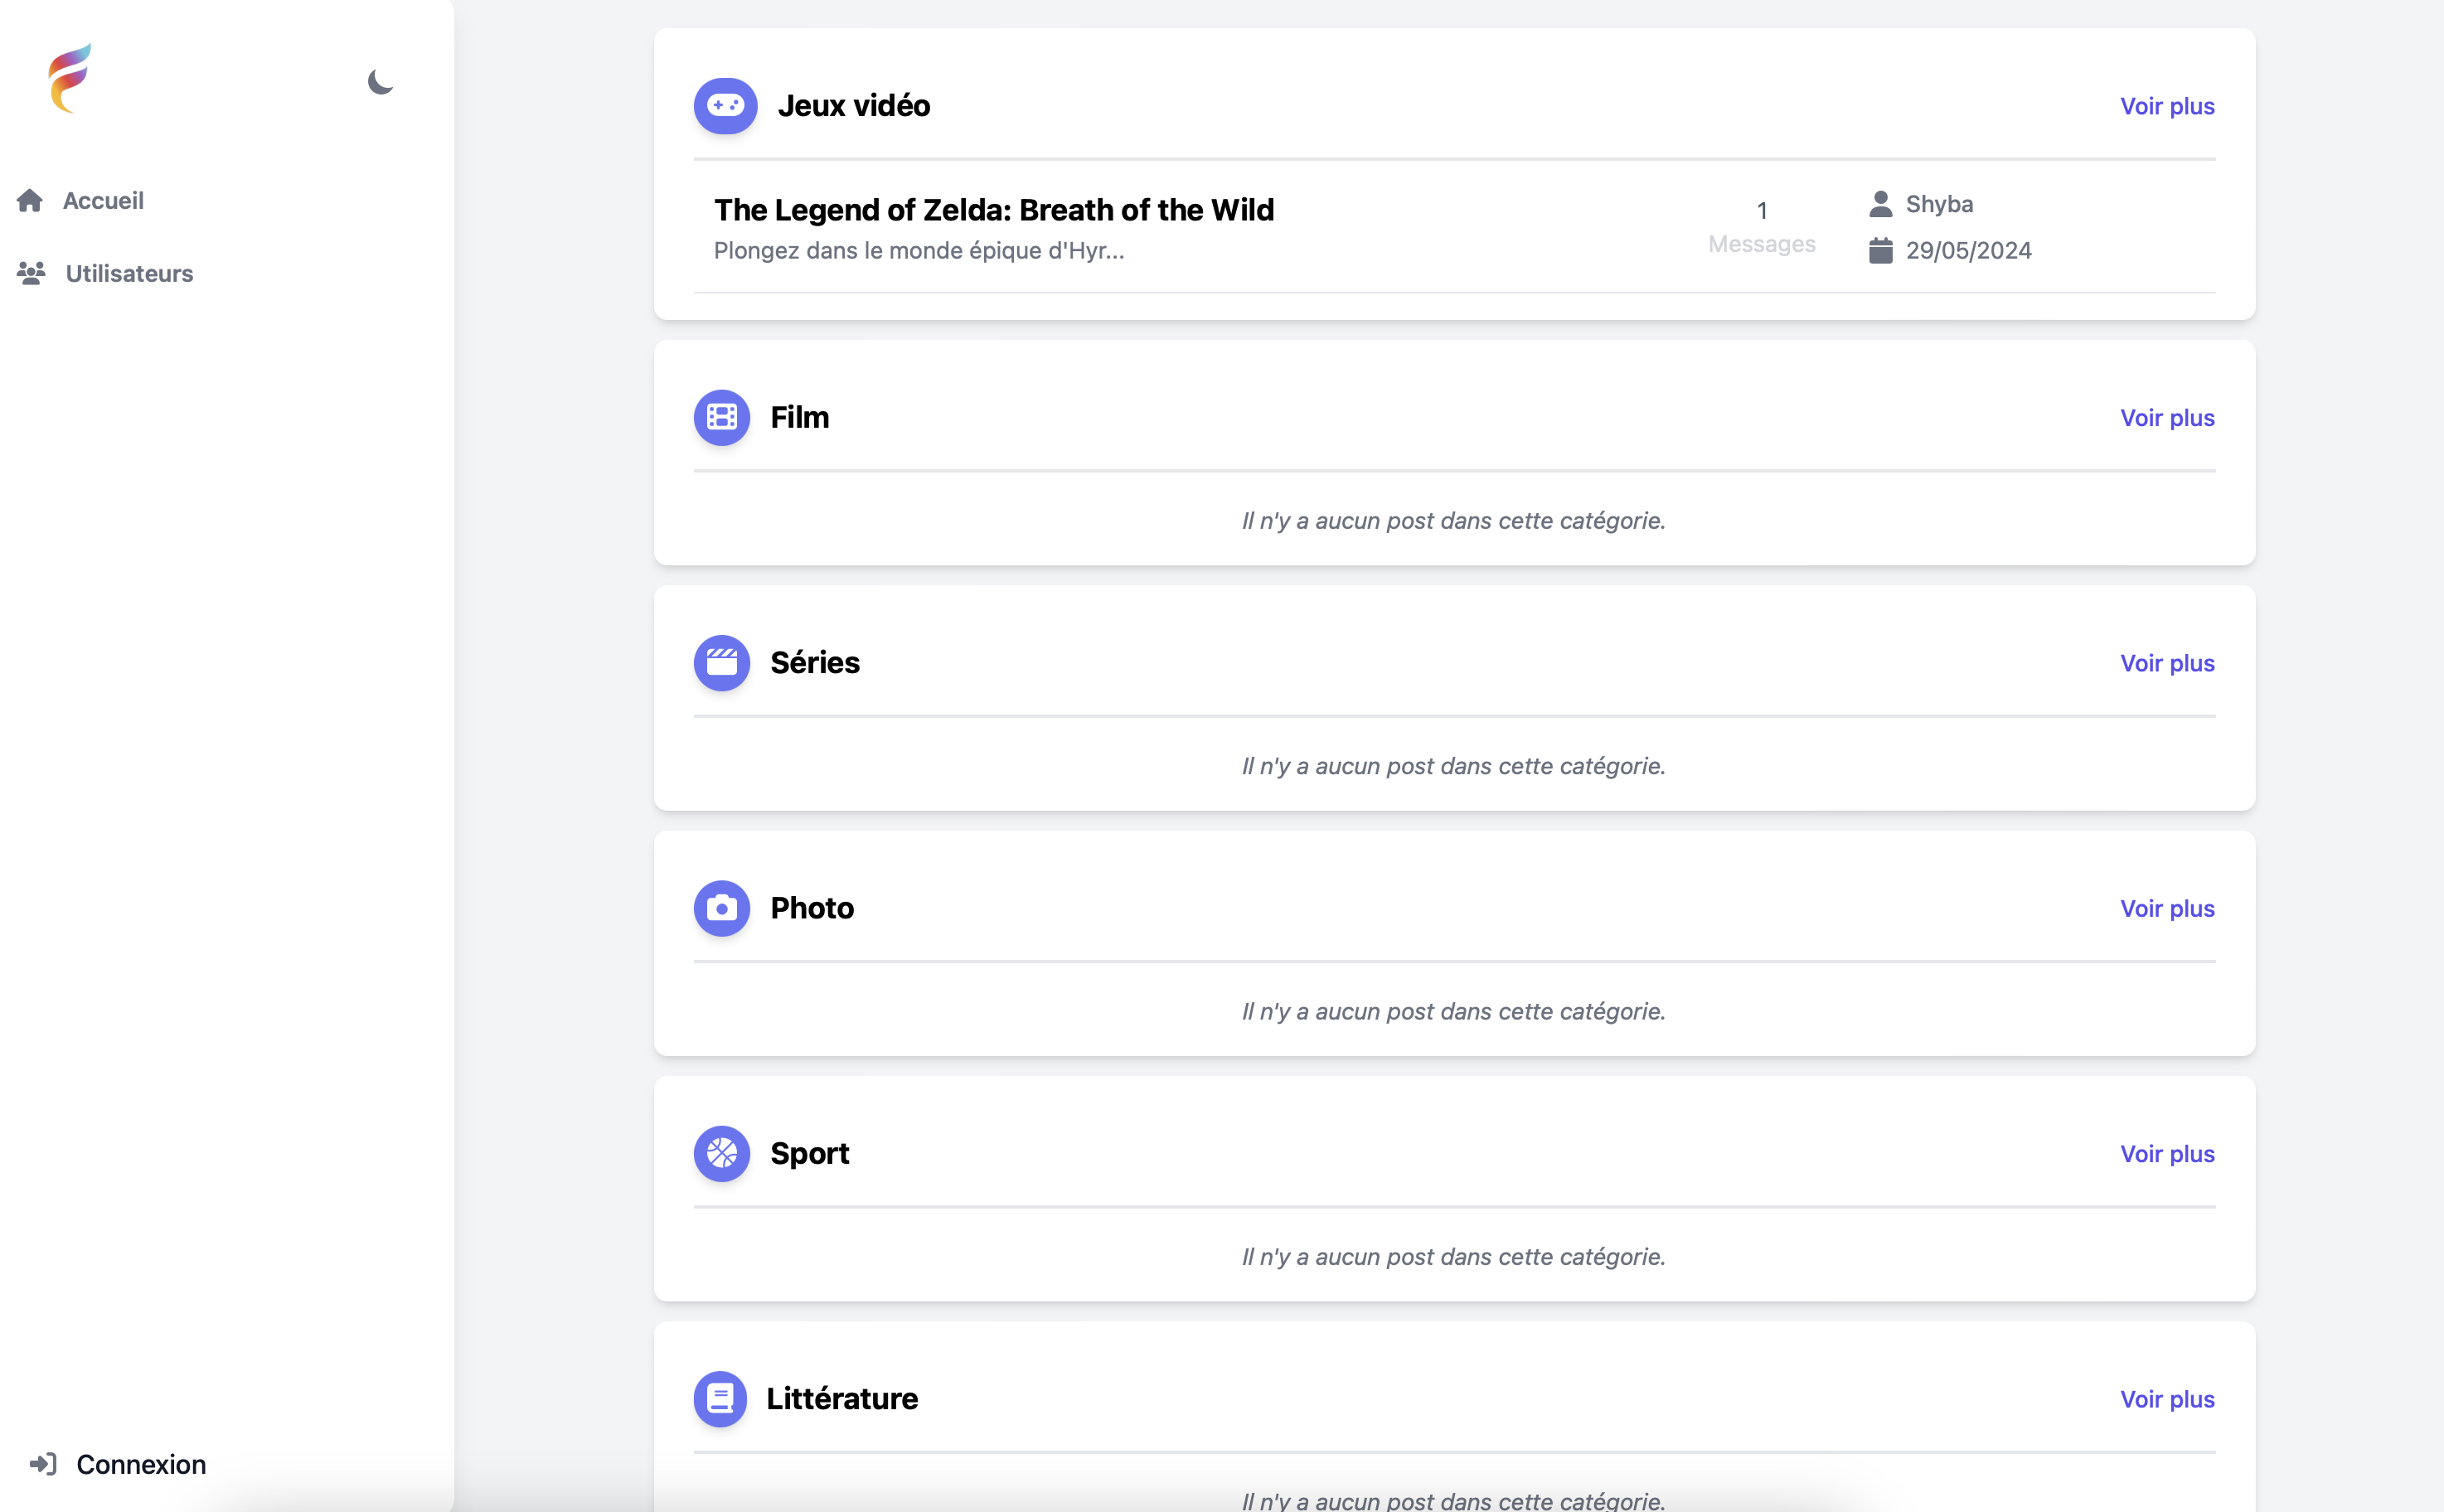This screenshot has width=2444, height=1512.
Task: Open the Utilisateurs page
Action: 129,273
